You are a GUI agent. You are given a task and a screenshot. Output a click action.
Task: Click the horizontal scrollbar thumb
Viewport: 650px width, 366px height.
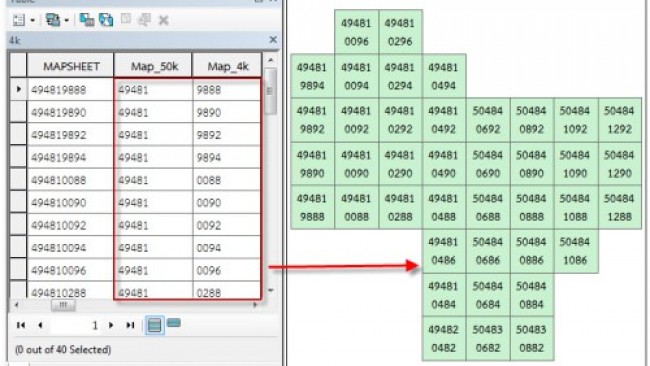click(x=63, y=305)
